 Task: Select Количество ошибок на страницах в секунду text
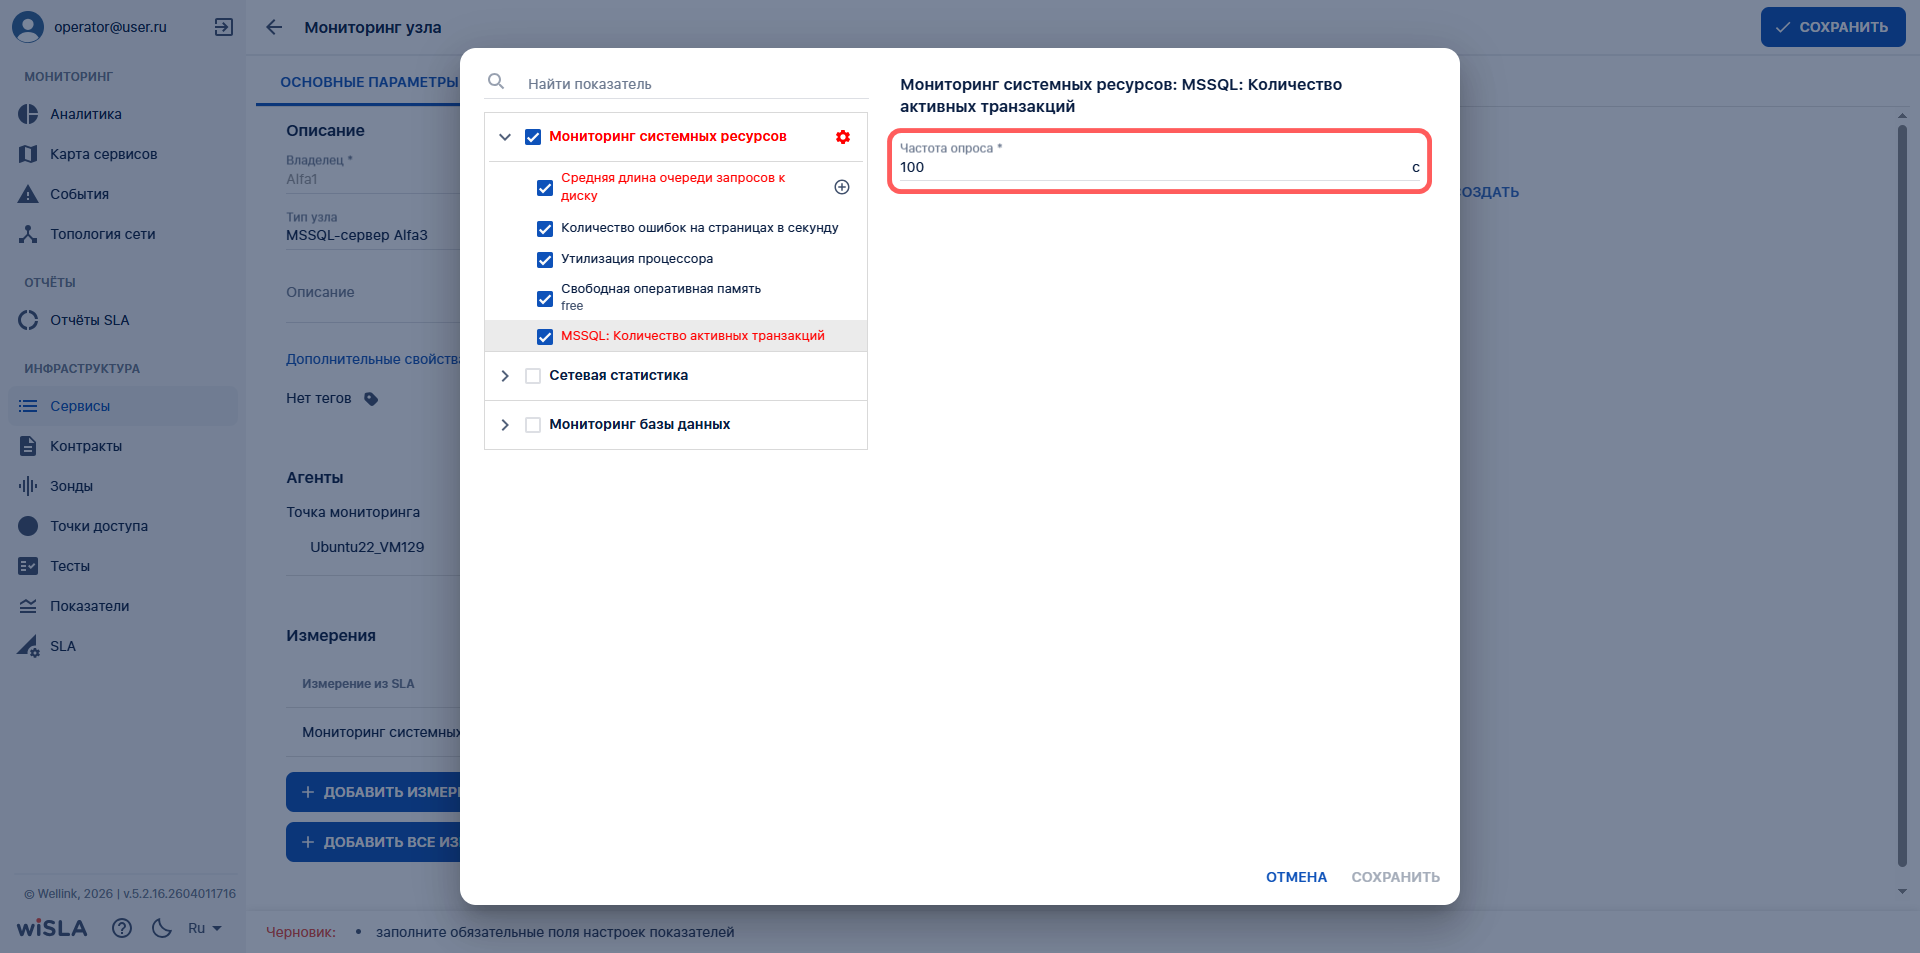[700, 228]
